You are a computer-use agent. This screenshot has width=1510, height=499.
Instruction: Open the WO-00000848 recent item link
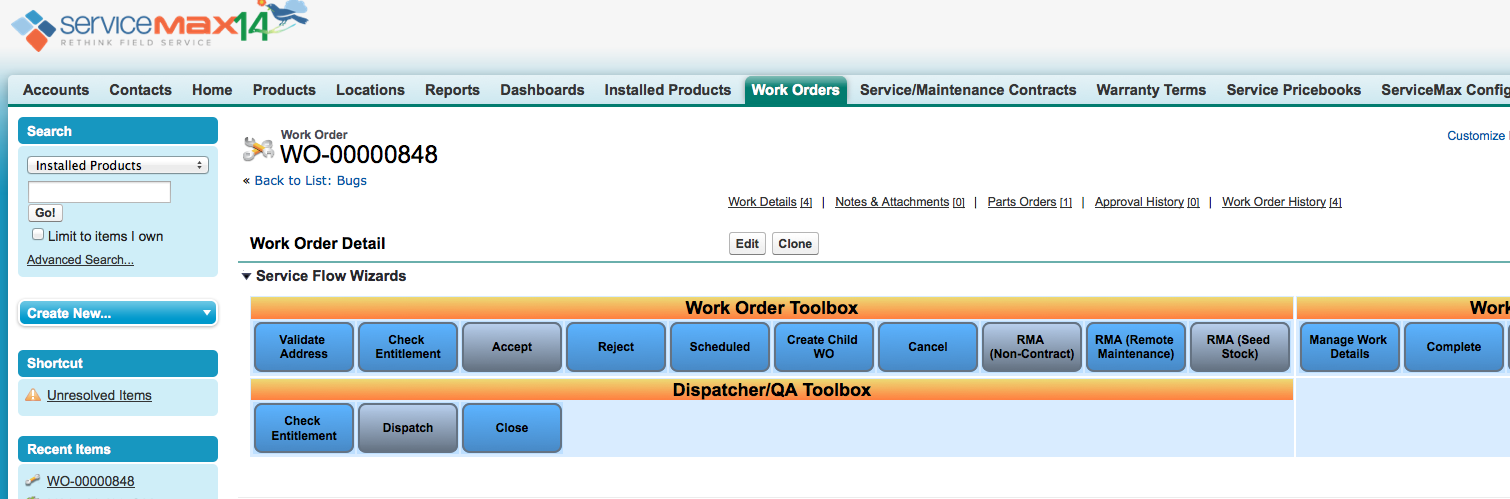tap(90, 481)
